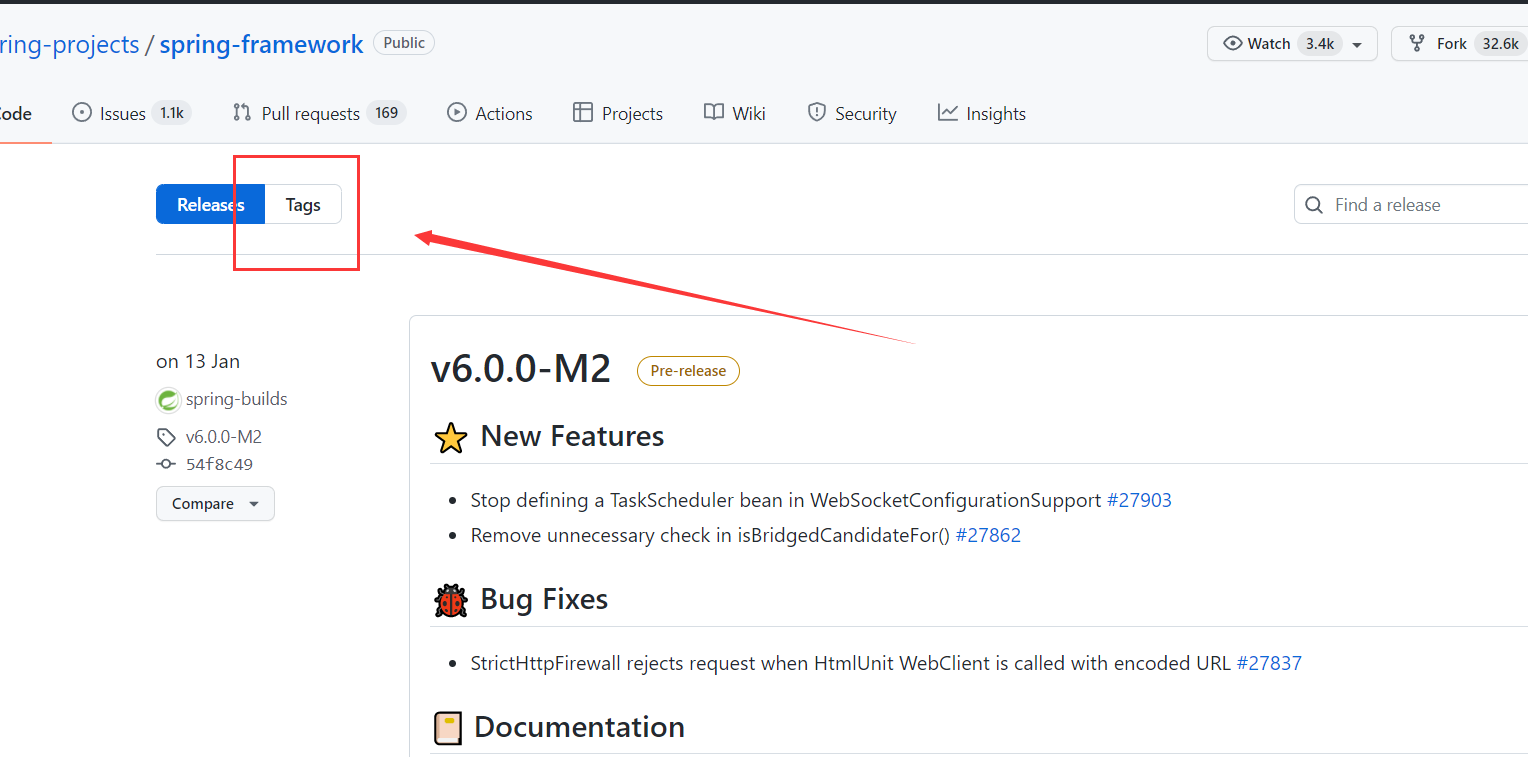Click the New Features heading

point(572,436)
